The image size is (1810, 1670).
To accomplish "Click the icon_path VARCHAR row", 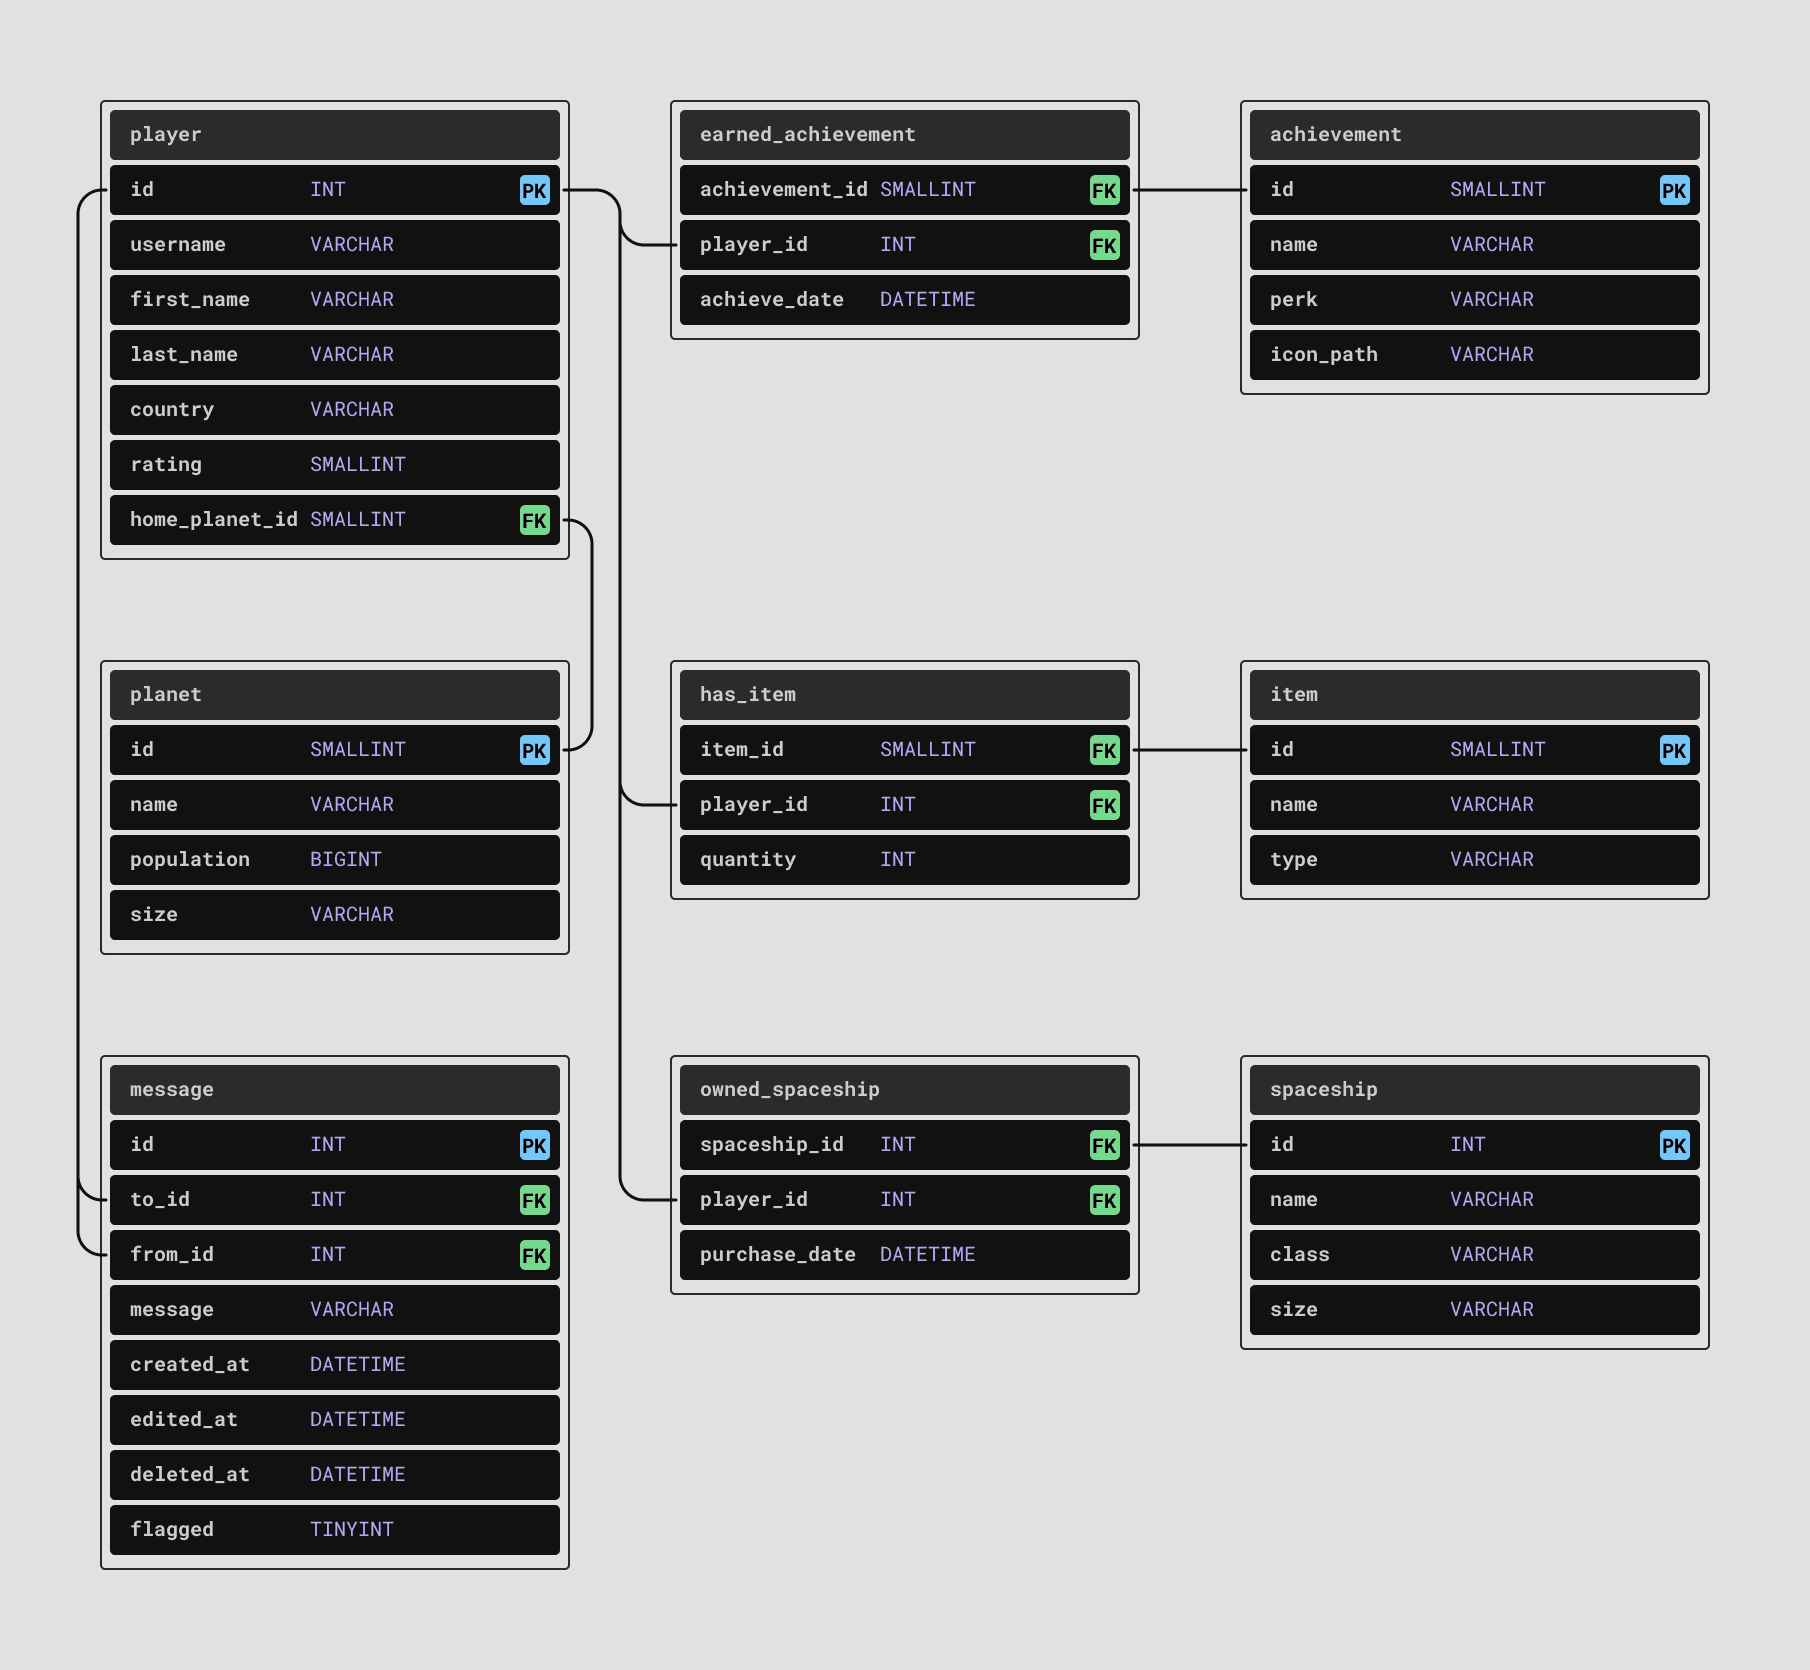I will pos(1475,355).
